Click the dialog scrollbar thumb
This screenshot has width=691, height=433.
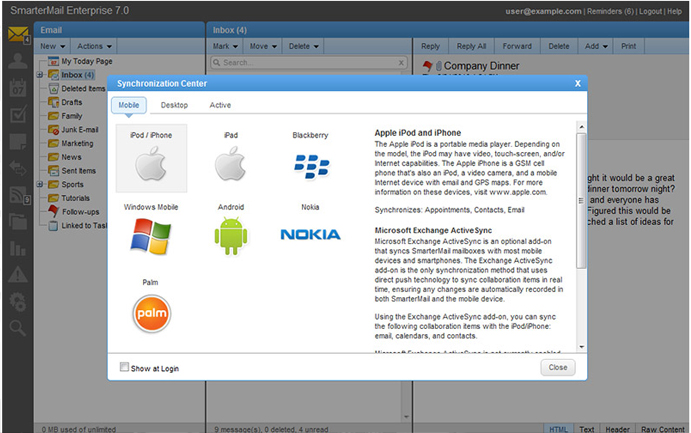[x=581, y=201]
